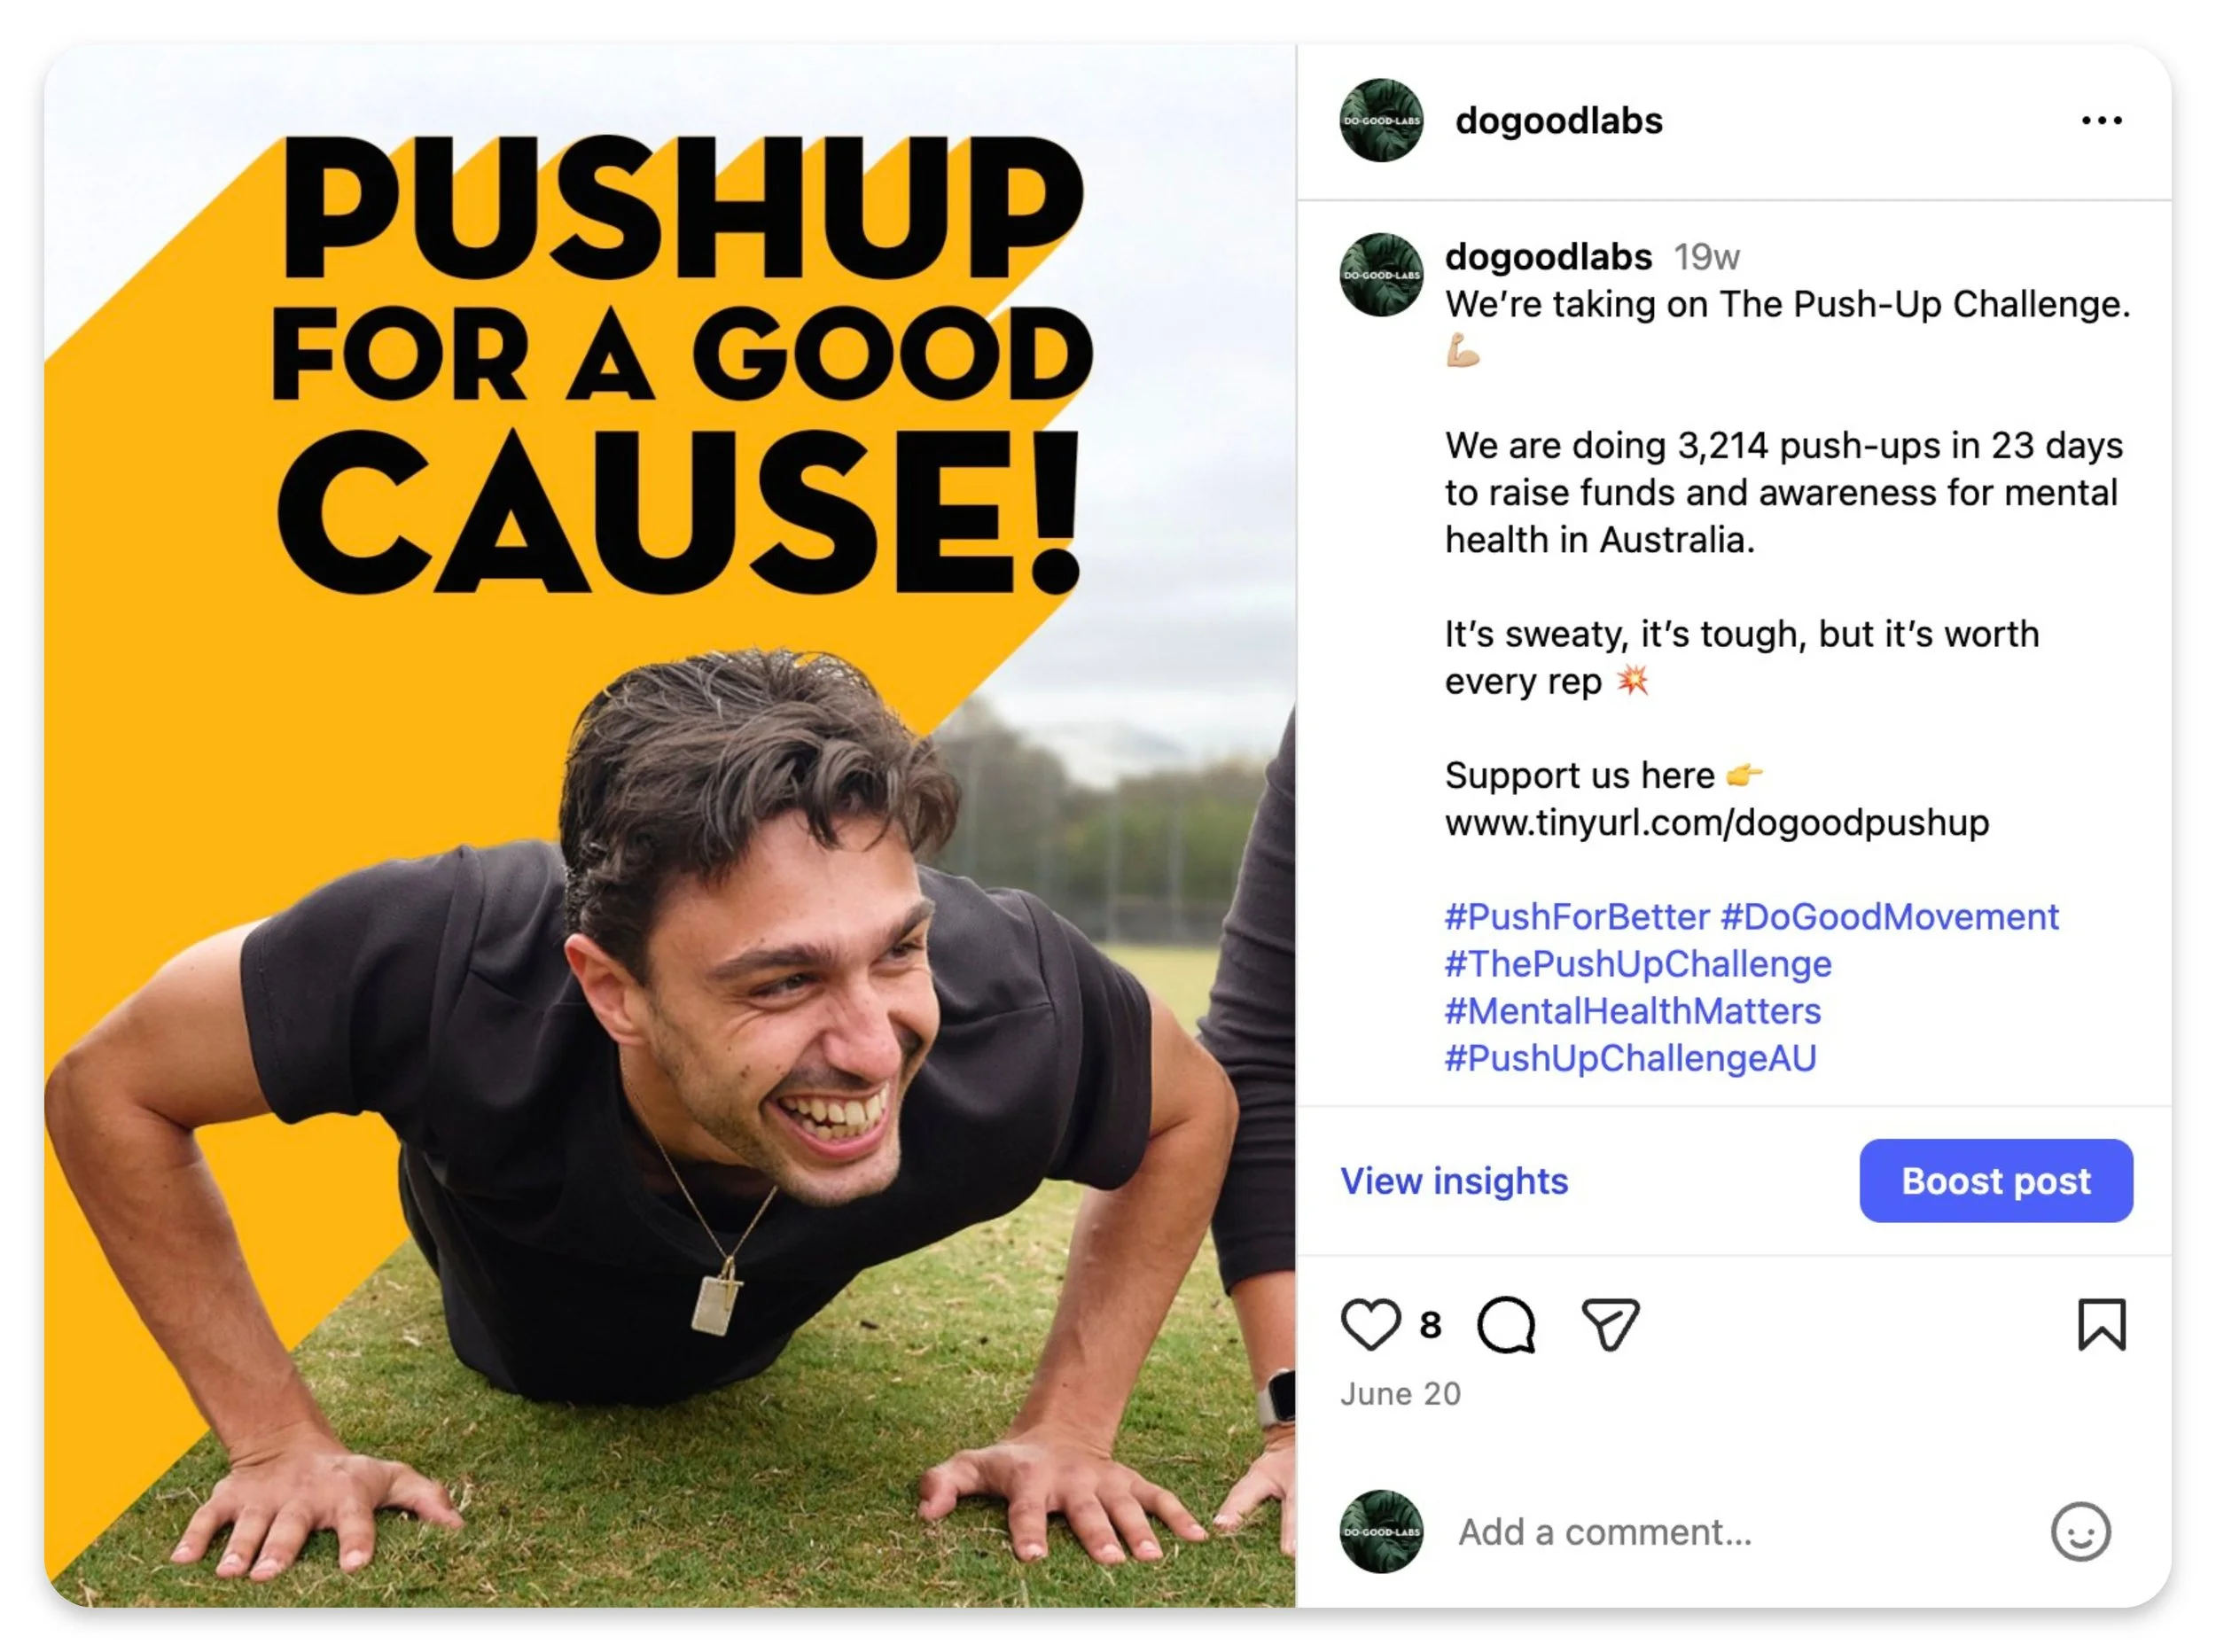
Task: Open the emoji picker smiley icon
Action: tap(2079, 1530)
